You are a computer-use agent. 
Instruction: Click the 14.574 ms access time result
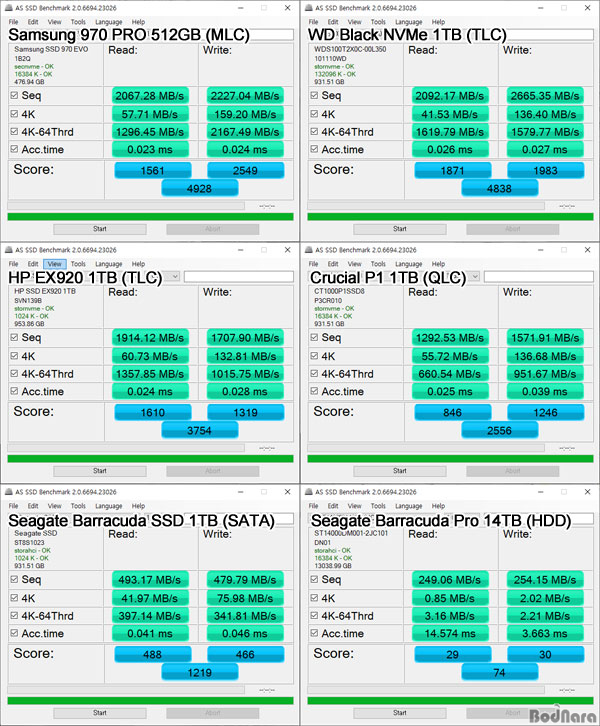450,633
